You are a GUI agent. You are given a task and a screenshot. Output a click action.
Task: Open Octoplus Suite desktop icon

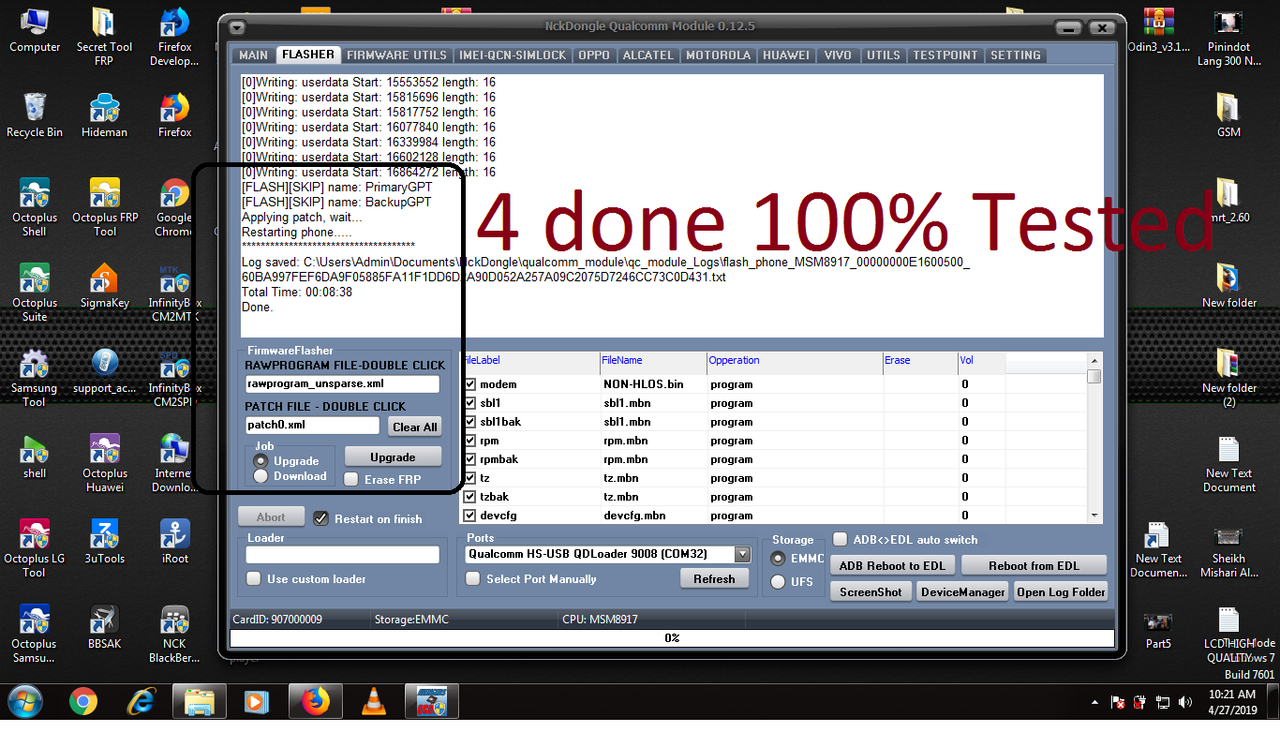coord(35,292)
